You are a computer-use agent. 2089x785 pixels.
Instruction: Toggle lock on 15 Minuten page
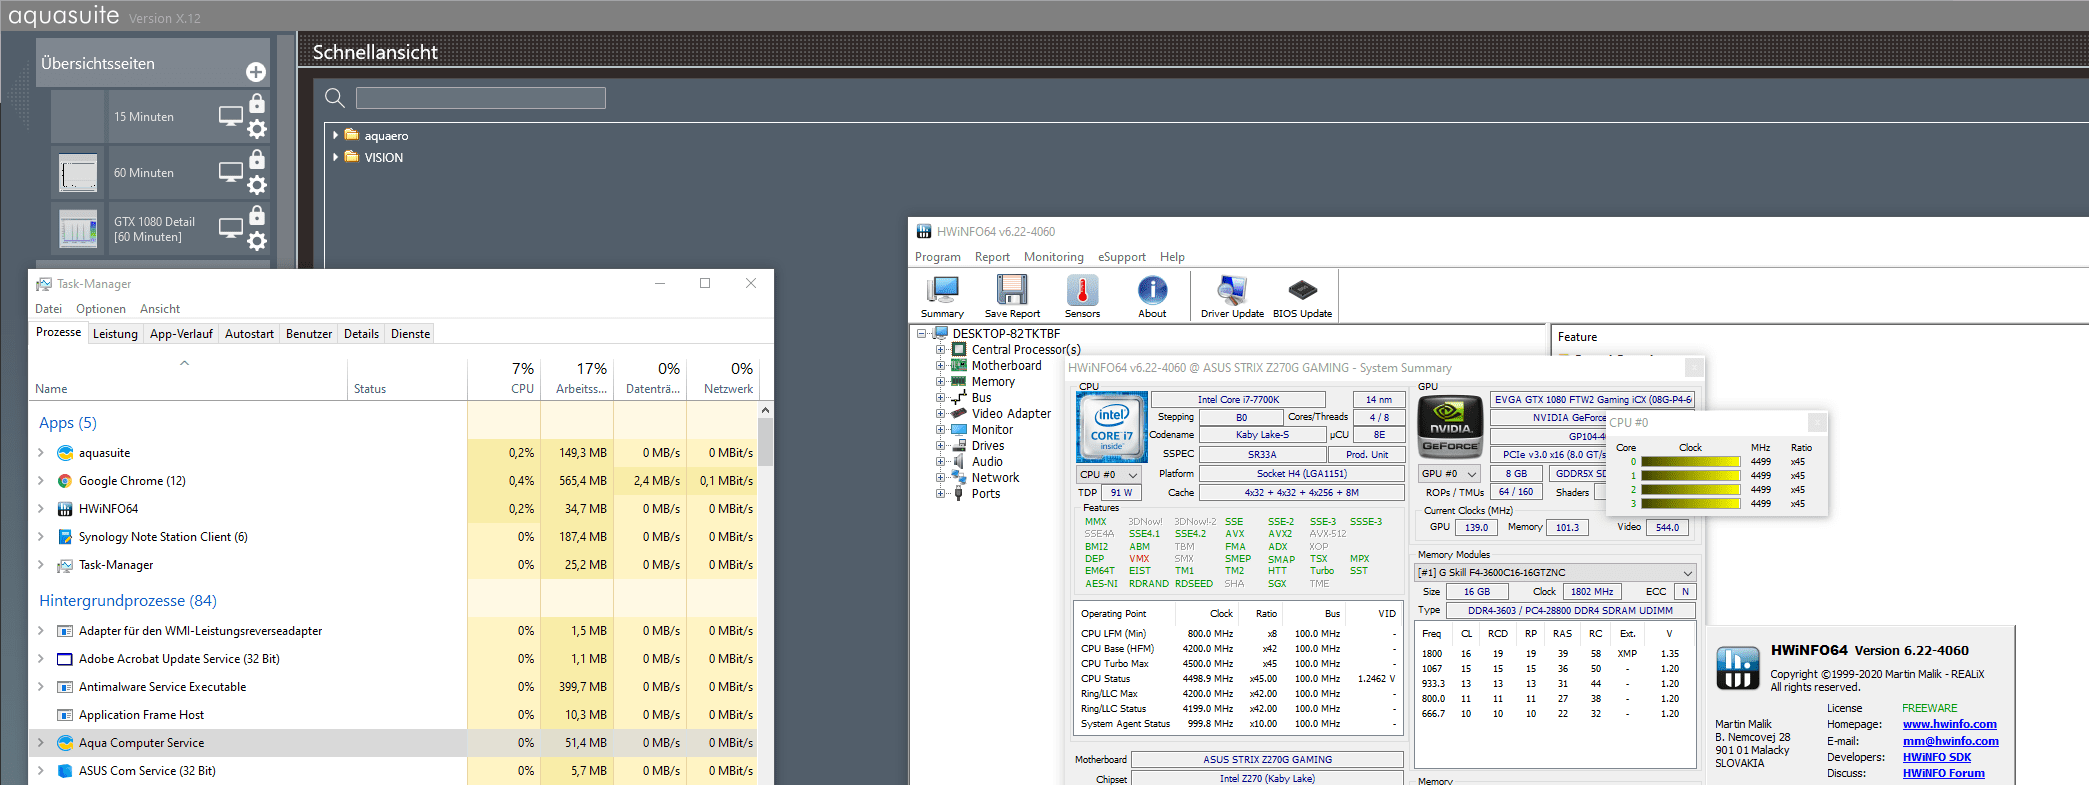tap(257, 103)
